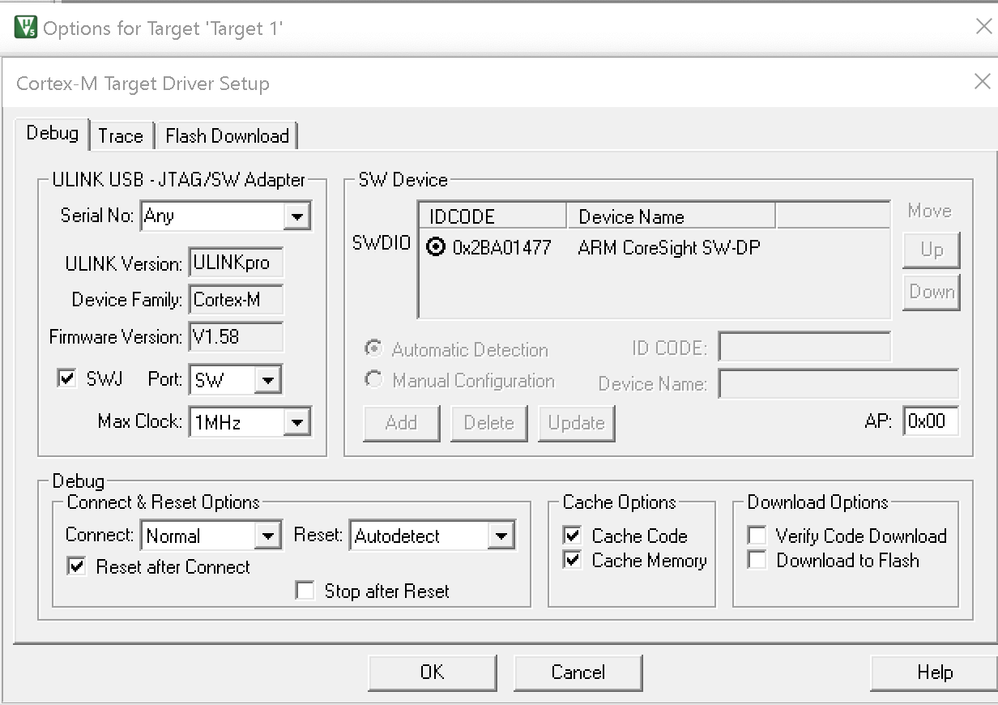Click ARM CoreSight SW-DP device name
This screenshot has width=998, height=705.
pos(669,248)
